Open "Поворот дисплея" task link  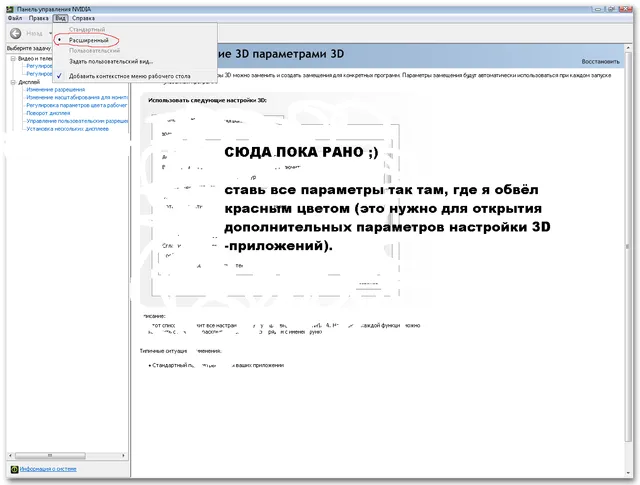(x=50, y=113)
